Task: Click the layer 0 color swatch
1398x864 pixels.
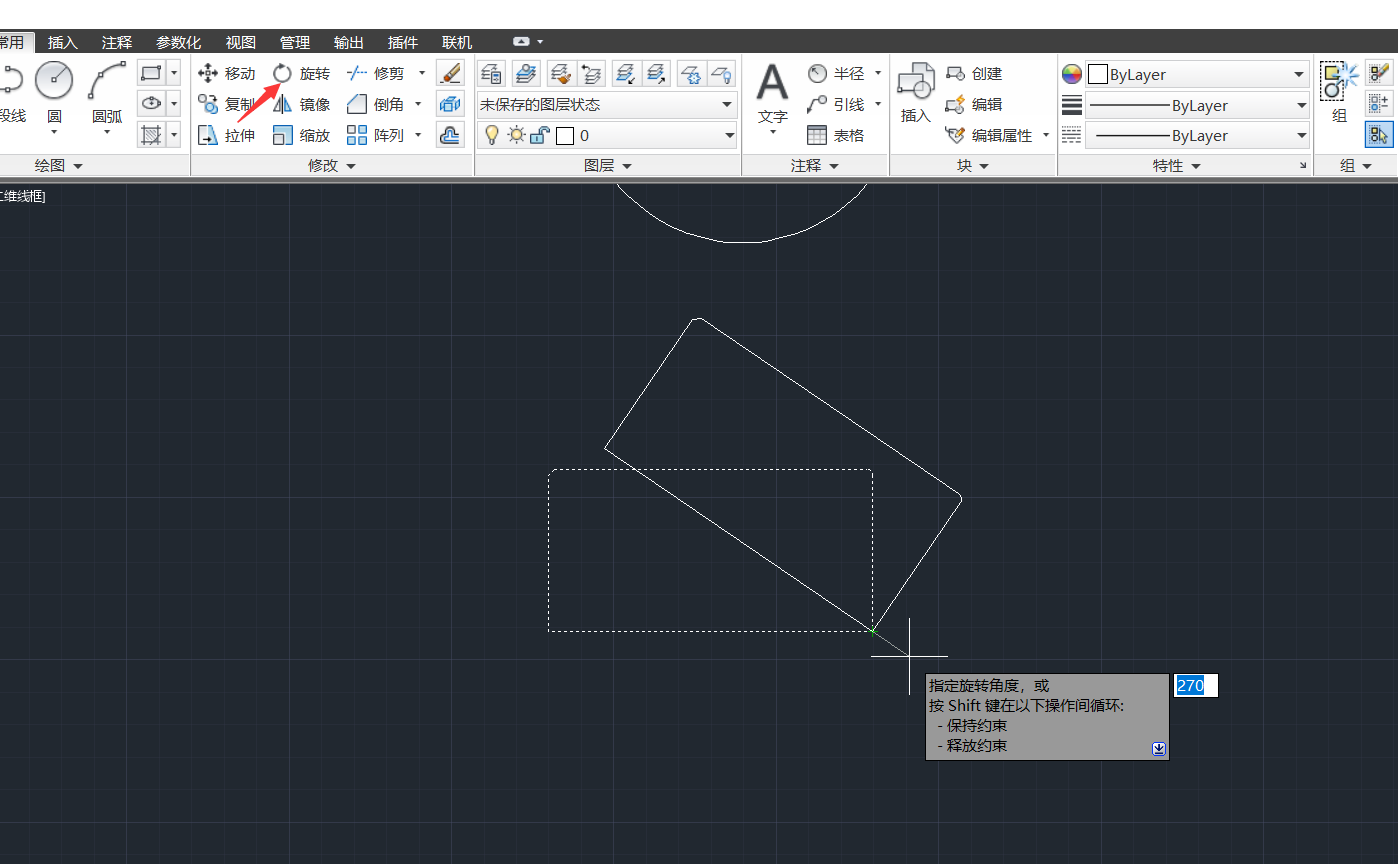Action: coord(565,135)
